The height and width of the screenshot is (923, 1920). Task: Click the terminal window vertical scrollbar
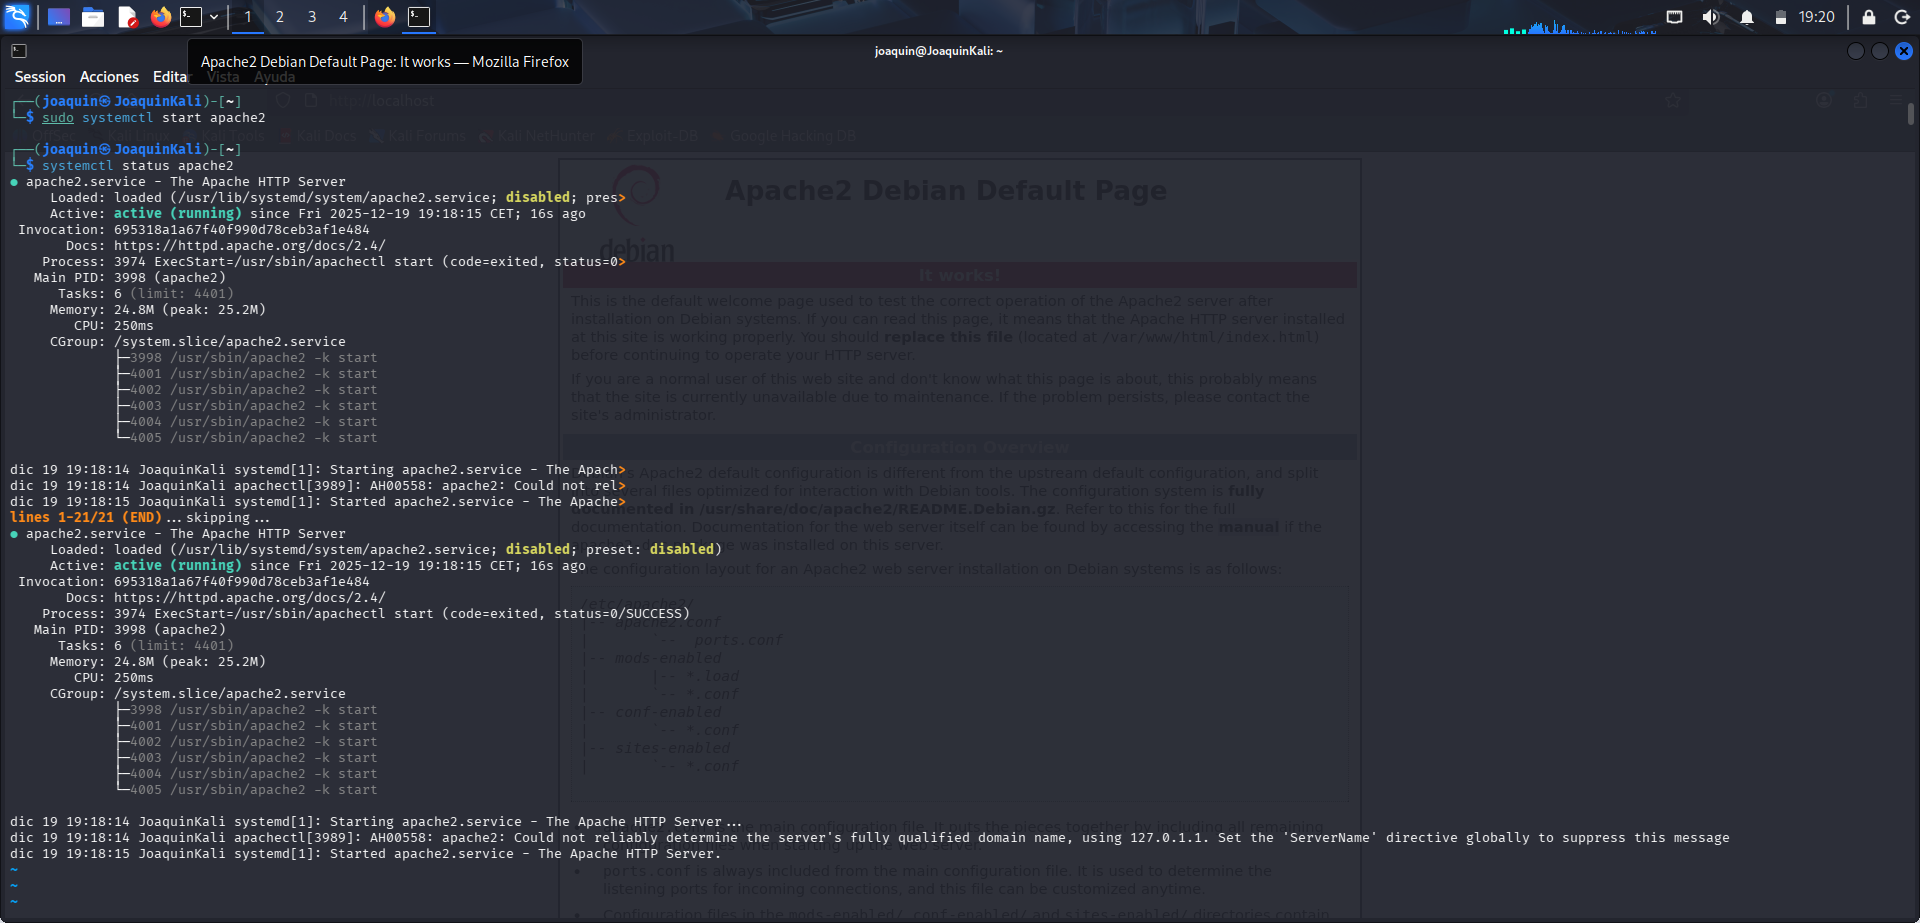click(1910, 115)
